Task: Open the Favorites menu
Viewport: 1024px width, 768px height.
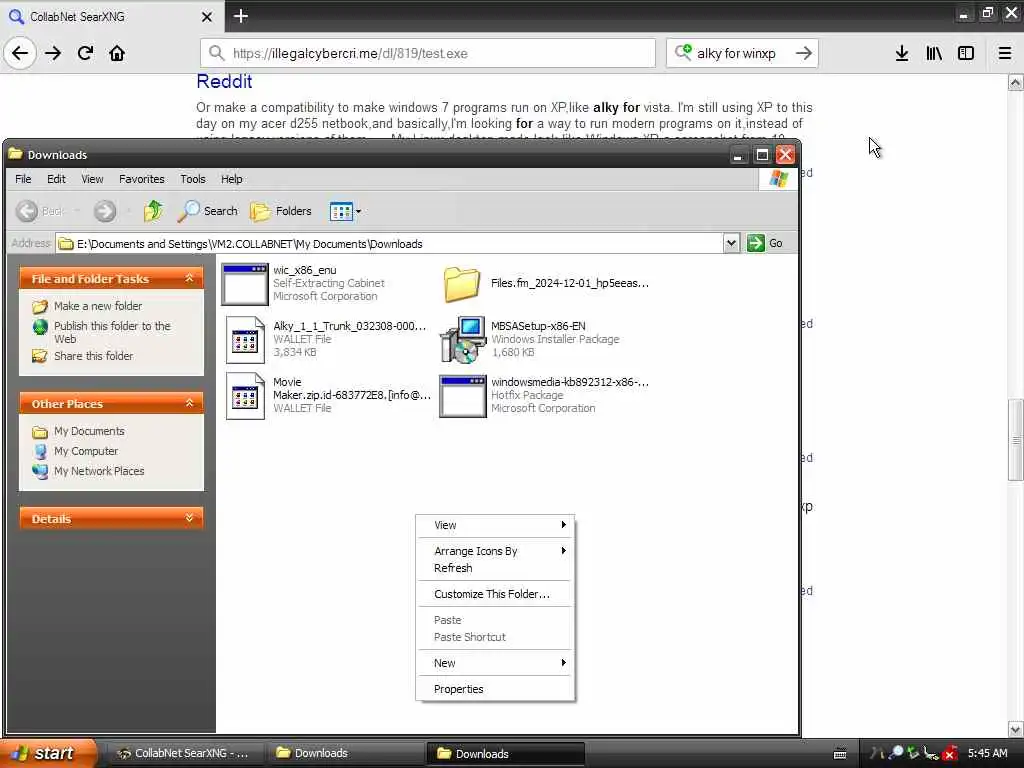Action: (142, 179)
